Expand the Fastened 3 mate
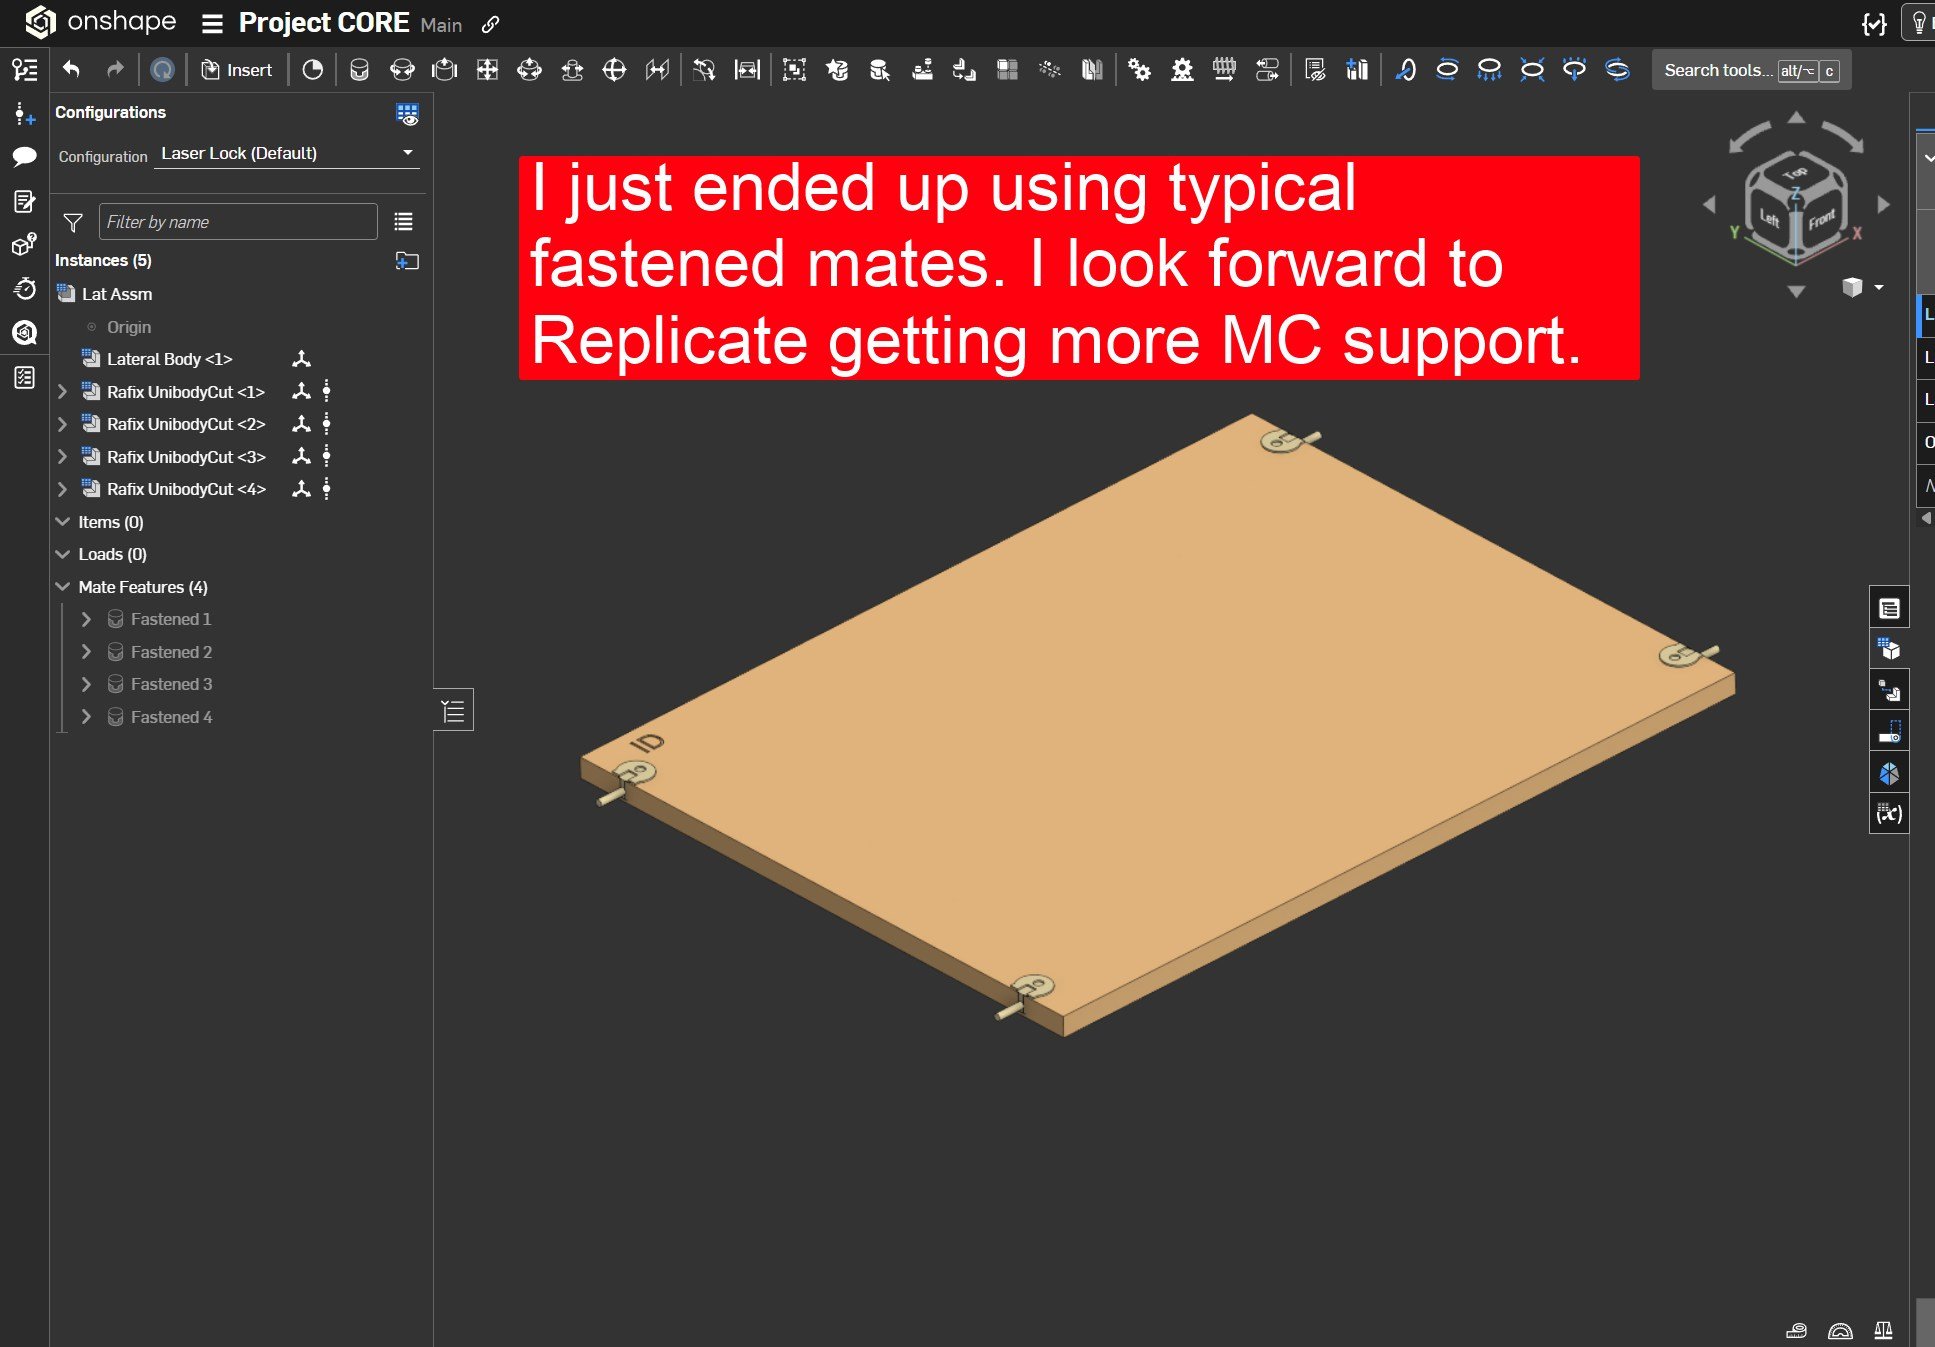 tap(86, 684)
